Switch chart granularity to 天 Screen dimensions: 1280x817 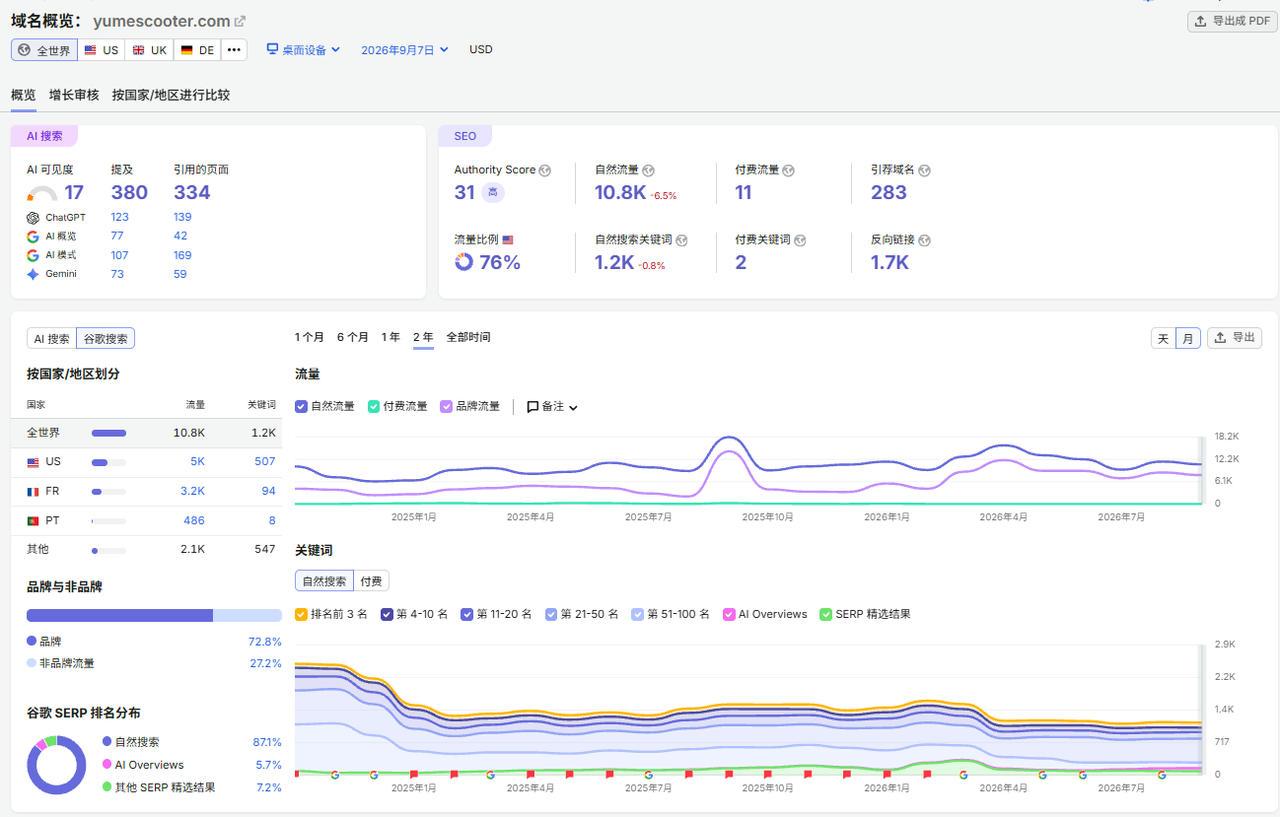(1163, 338)
